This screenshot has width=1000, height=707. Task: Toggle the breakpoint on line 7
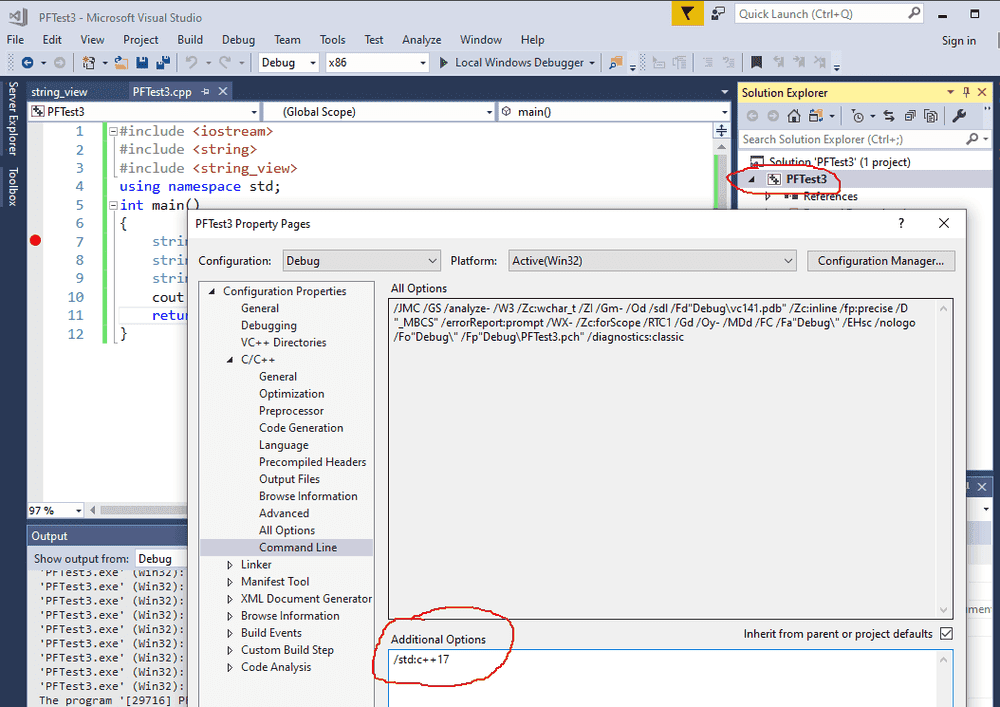[x=36, y=241]
